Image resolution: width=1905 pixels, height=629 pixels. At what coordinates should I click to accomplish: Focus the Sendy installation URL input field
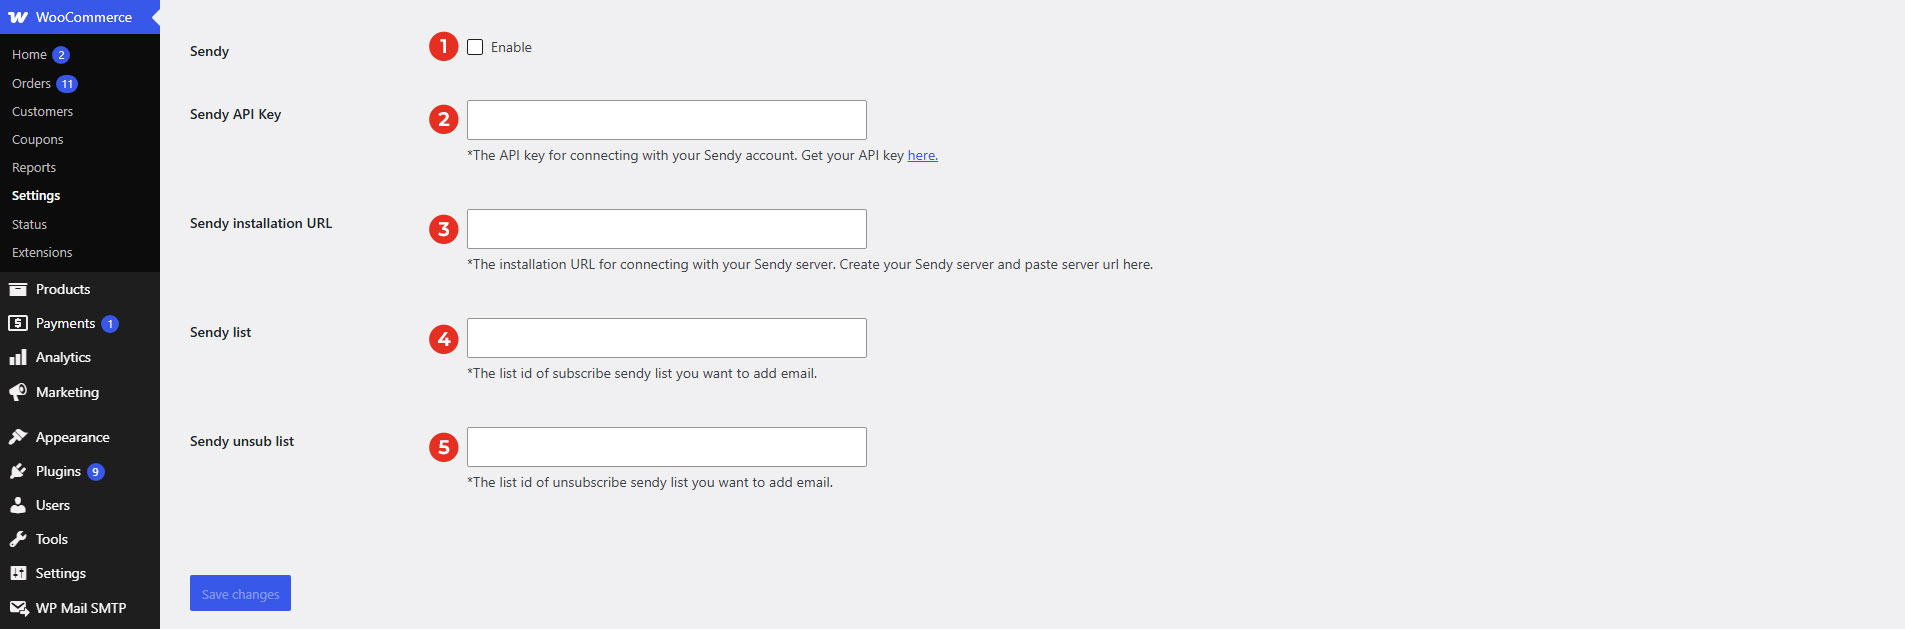(x=667, y=229)
